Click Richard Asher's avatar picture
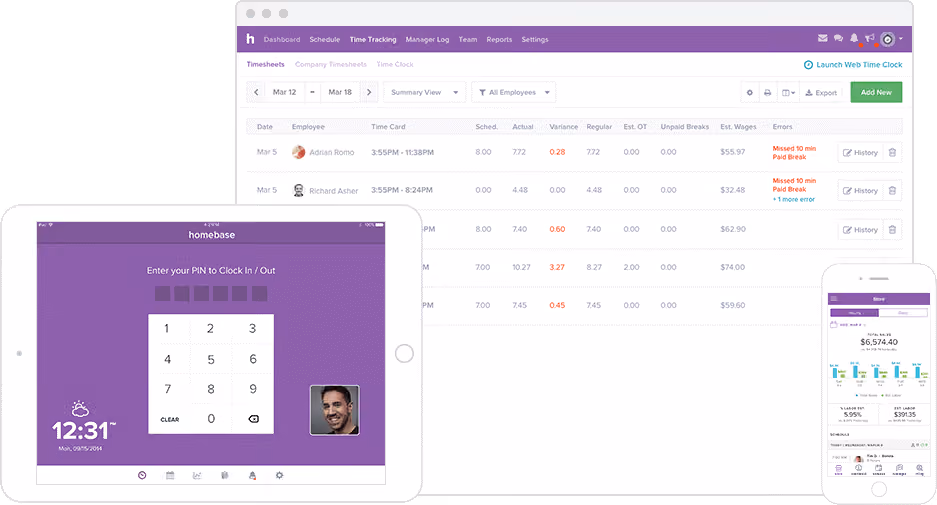Screen dimensions: 937x505 [x=298, y=190]
